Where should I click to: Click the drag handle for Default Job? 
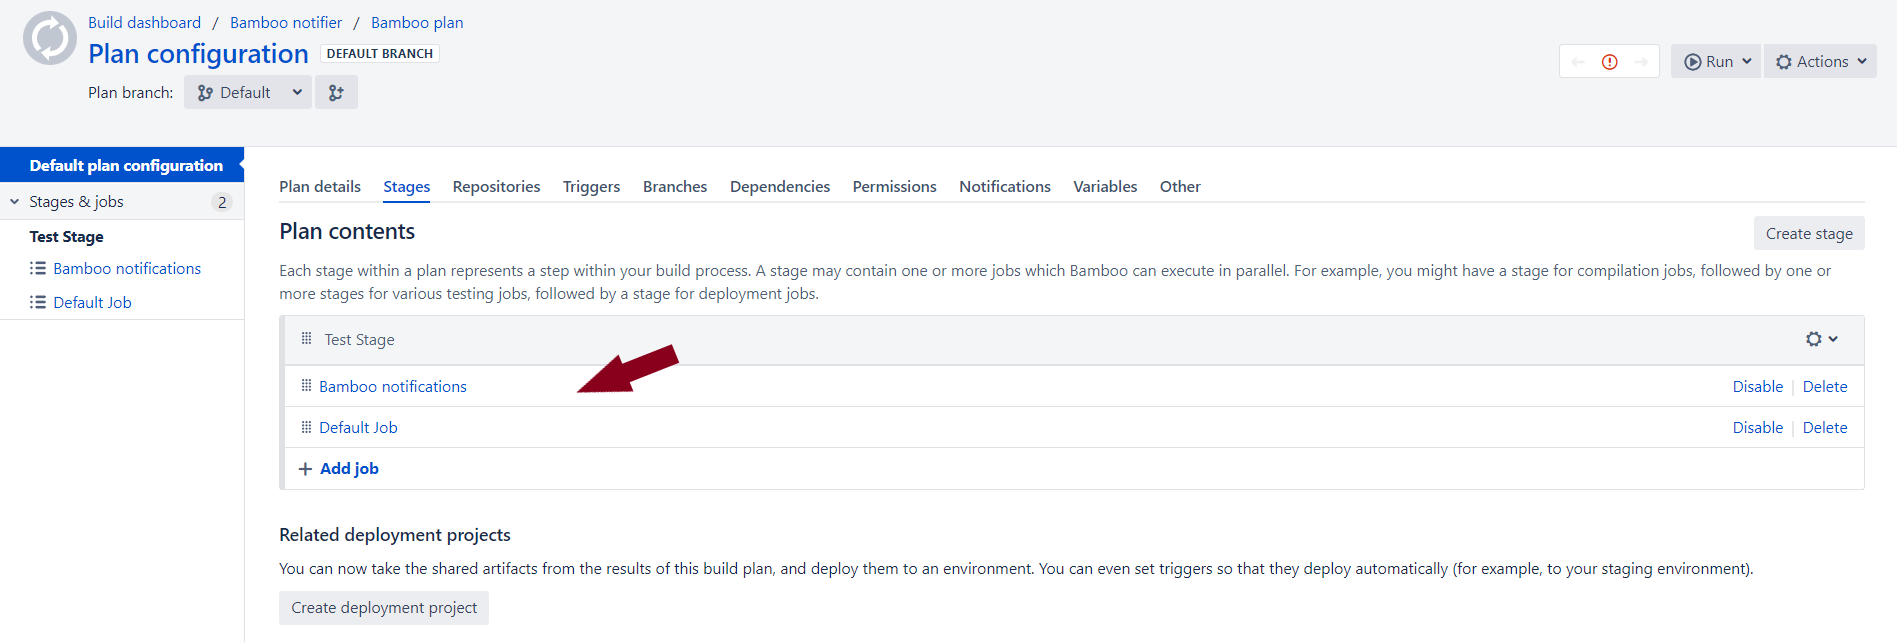pos(306,427)
